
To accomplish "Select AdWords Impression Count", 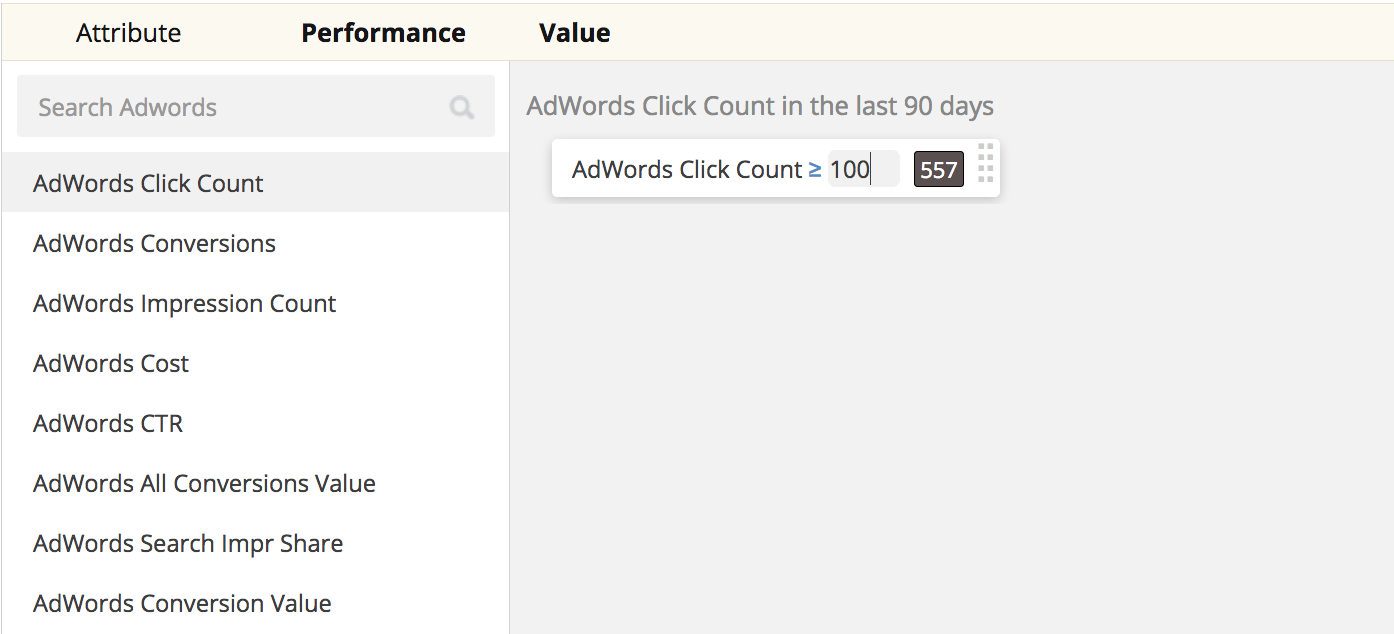I will pos(184,303).
